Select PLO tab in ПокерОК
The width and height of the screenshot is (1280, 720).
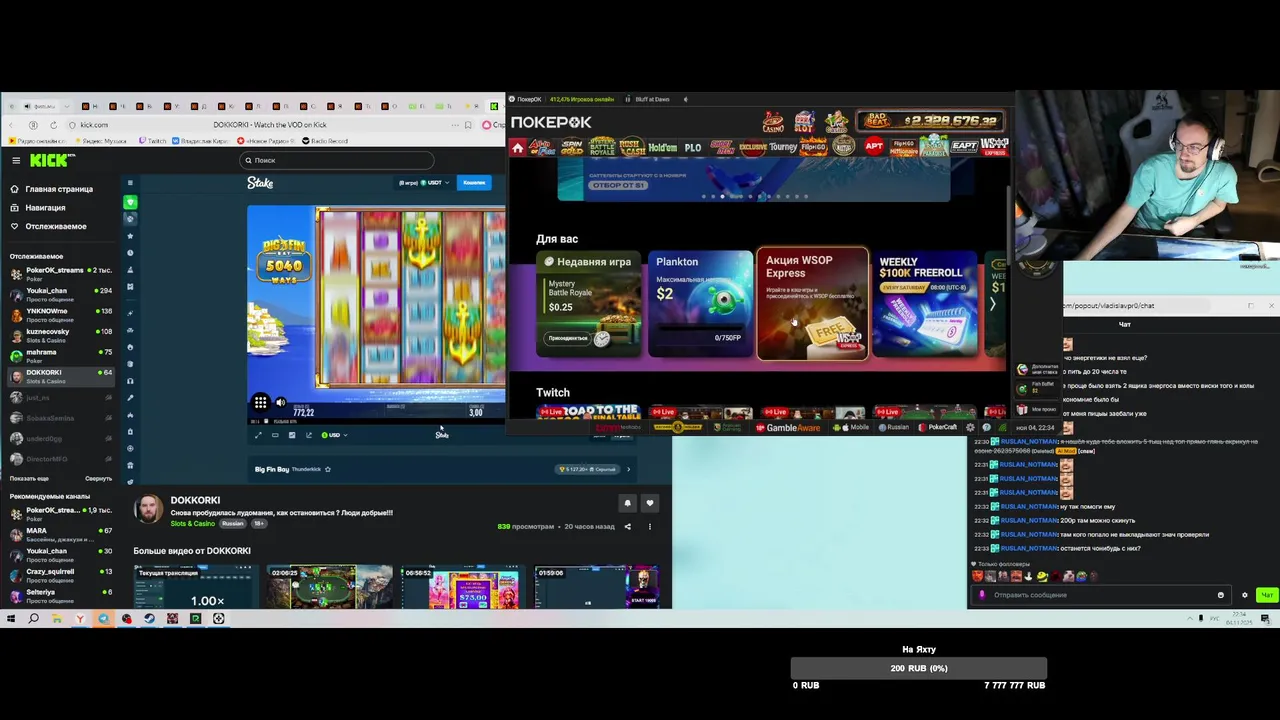click(693, 147)
